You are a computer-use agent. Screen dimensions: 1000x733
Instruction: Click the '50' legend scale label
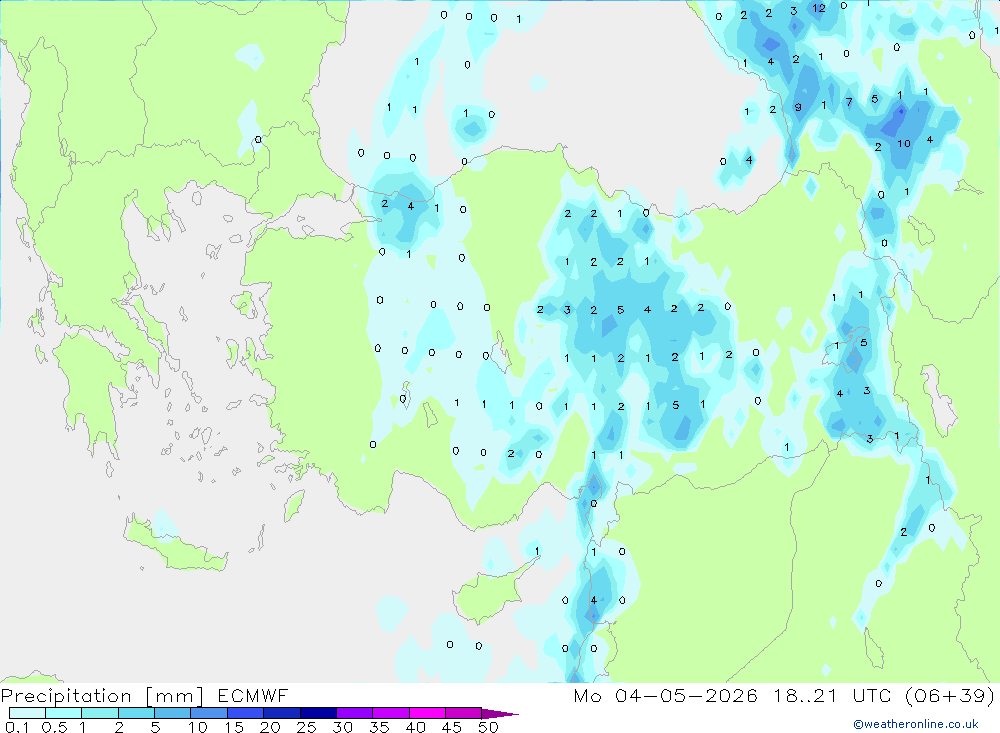tap(488, 727)
